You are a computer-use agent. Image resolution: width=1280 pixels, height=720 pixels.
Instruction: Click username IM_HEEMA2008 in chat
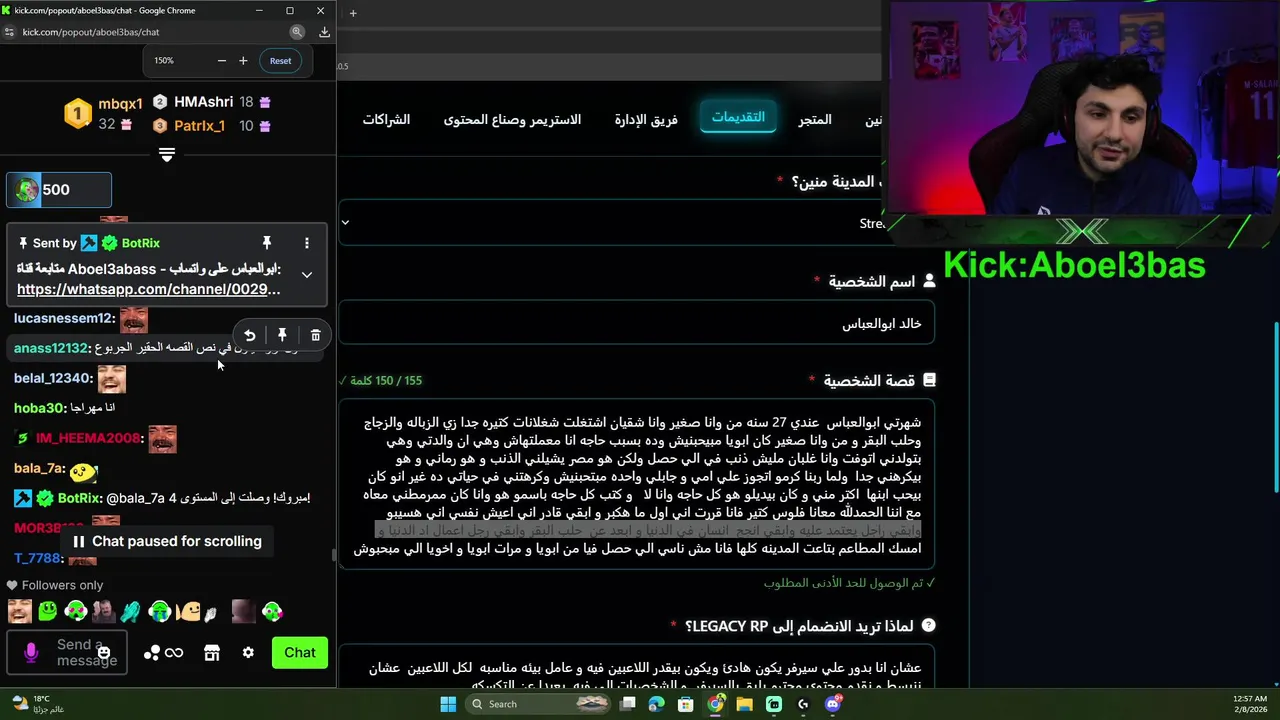[x=87, y=438]
